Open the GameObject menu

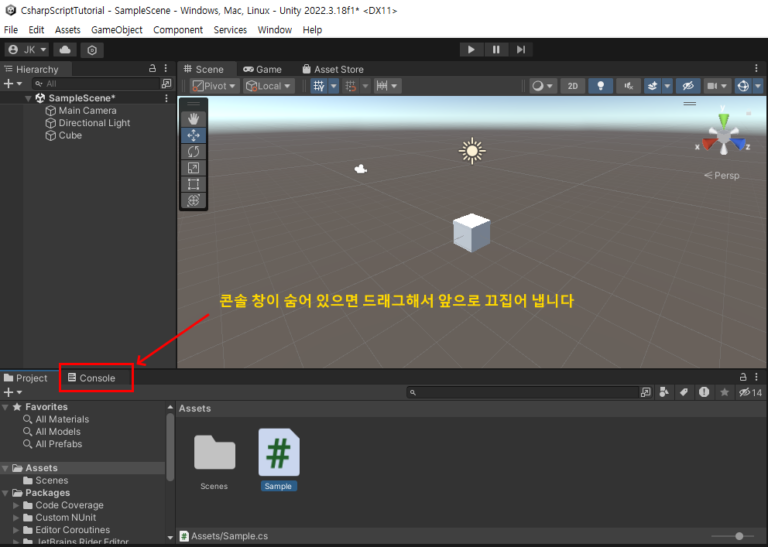click(x=116, y=30)
